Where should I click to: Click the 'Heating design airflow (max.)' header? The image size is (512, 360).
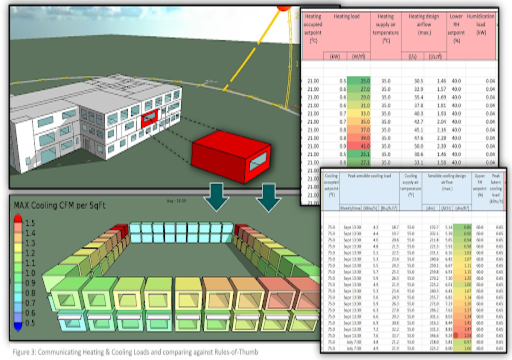pos(424,24)
